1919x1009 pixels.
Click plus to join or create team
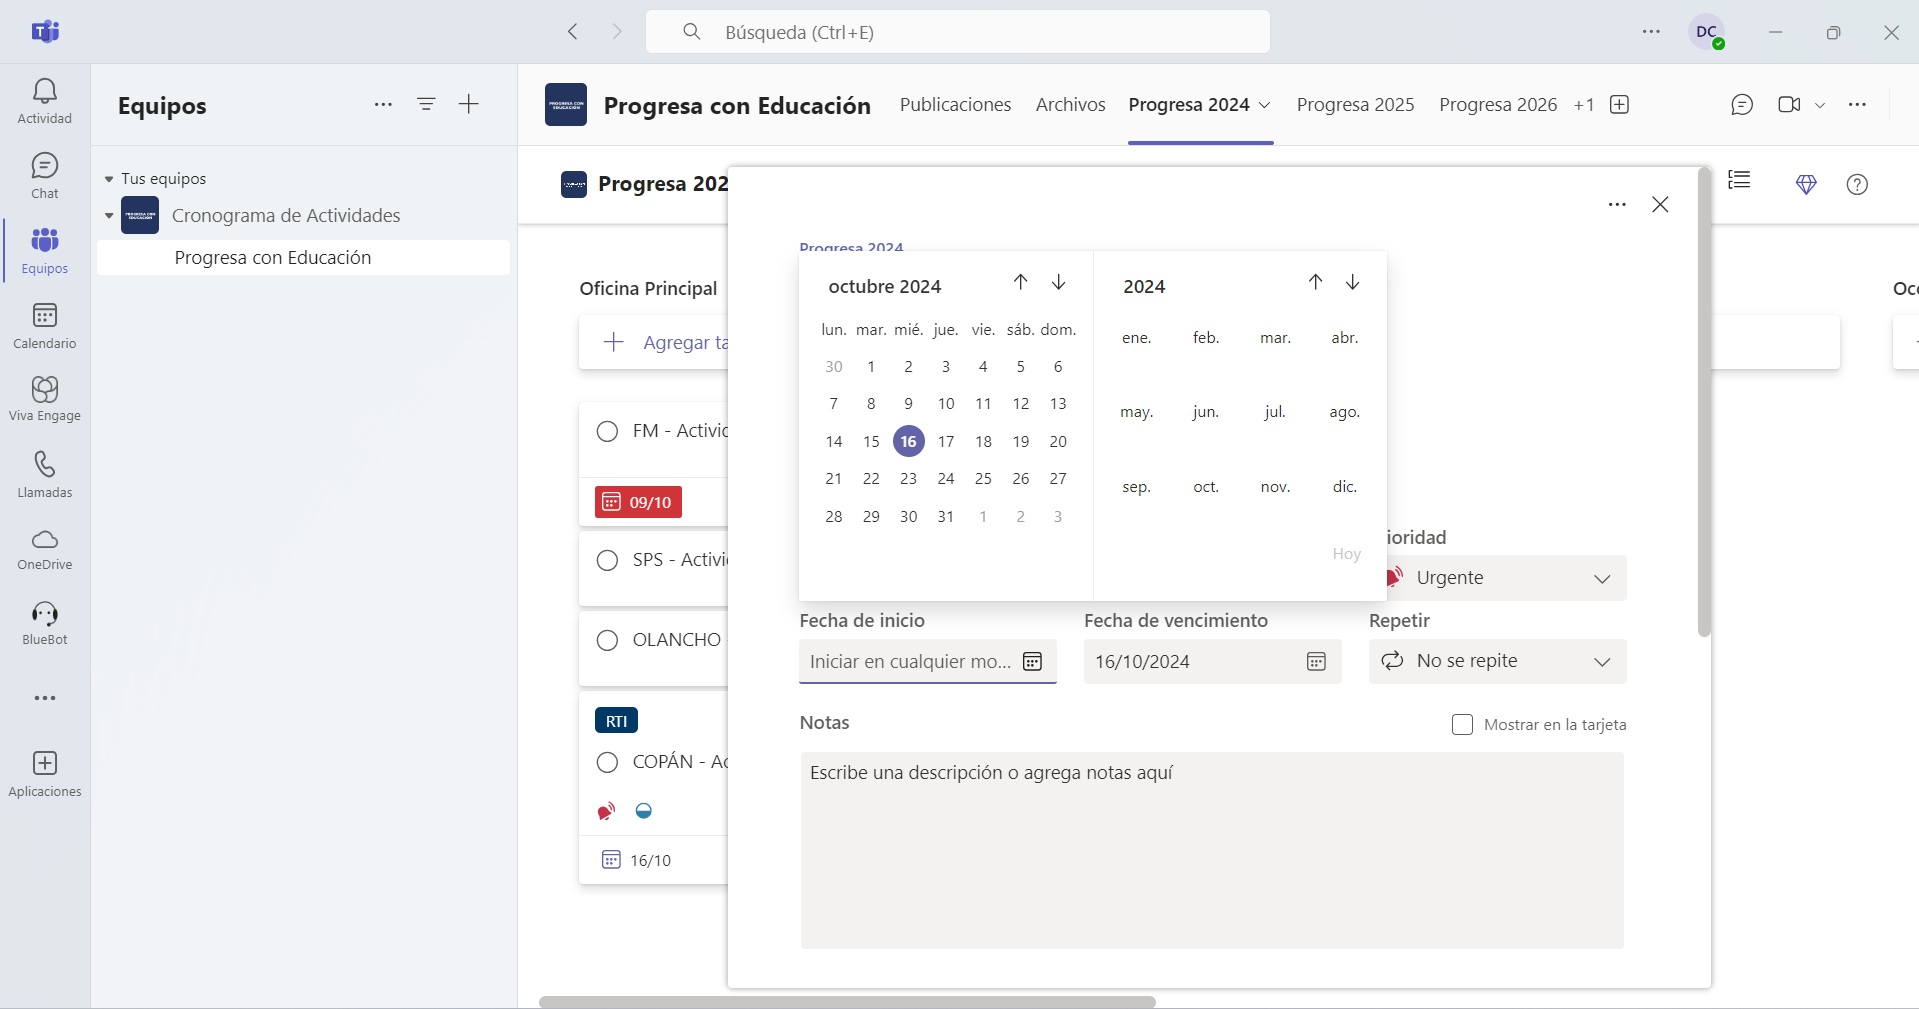pos(469,104)
